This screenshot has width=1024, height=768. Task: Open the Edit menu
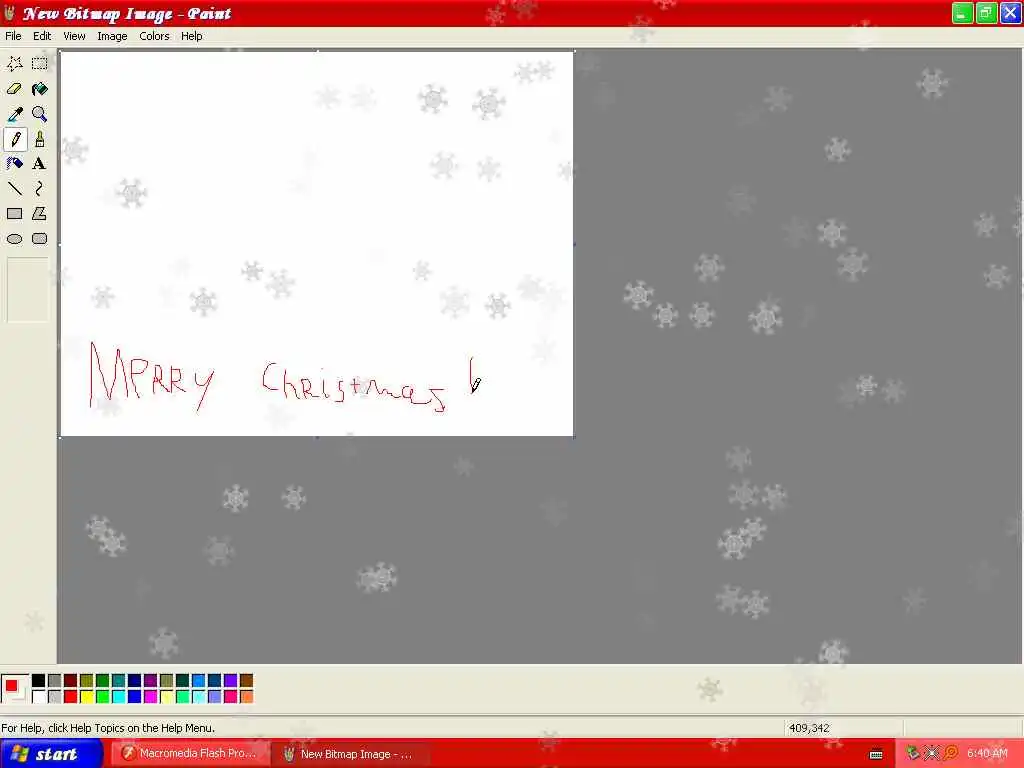42,36
